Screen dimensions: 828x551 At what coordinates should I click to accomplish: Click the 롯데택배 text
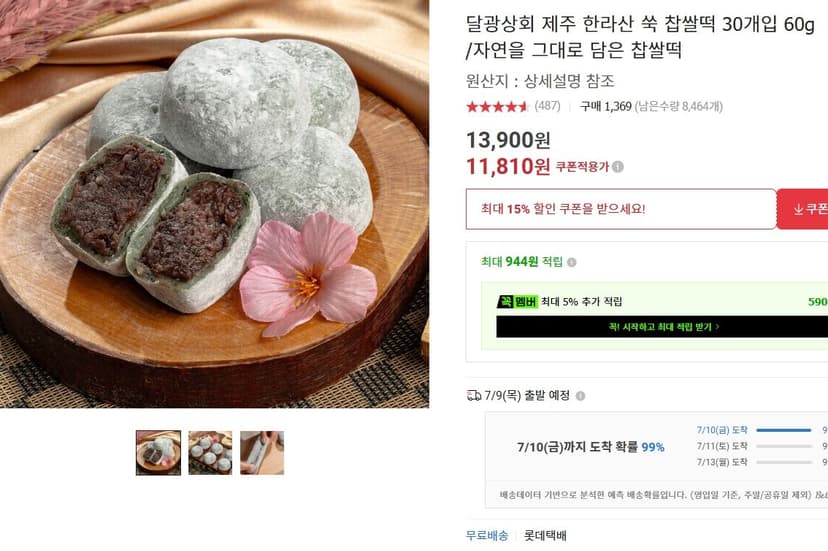coord(545,535)
